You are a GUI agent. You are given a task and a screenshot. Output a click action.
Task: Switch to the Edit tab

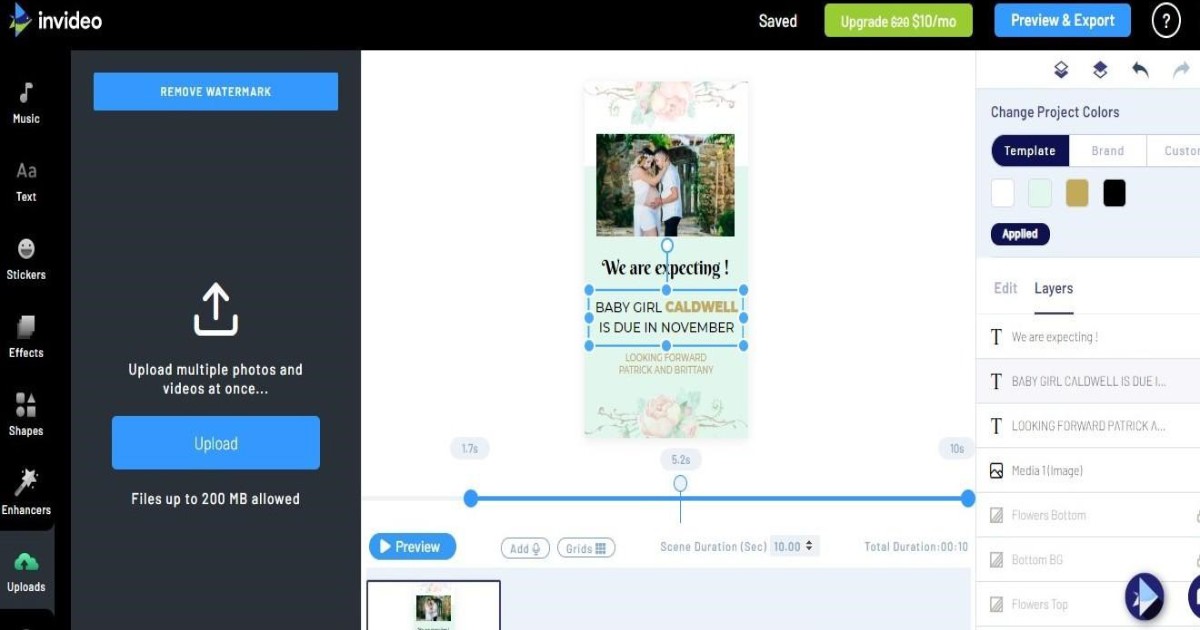click(1005, 288)
